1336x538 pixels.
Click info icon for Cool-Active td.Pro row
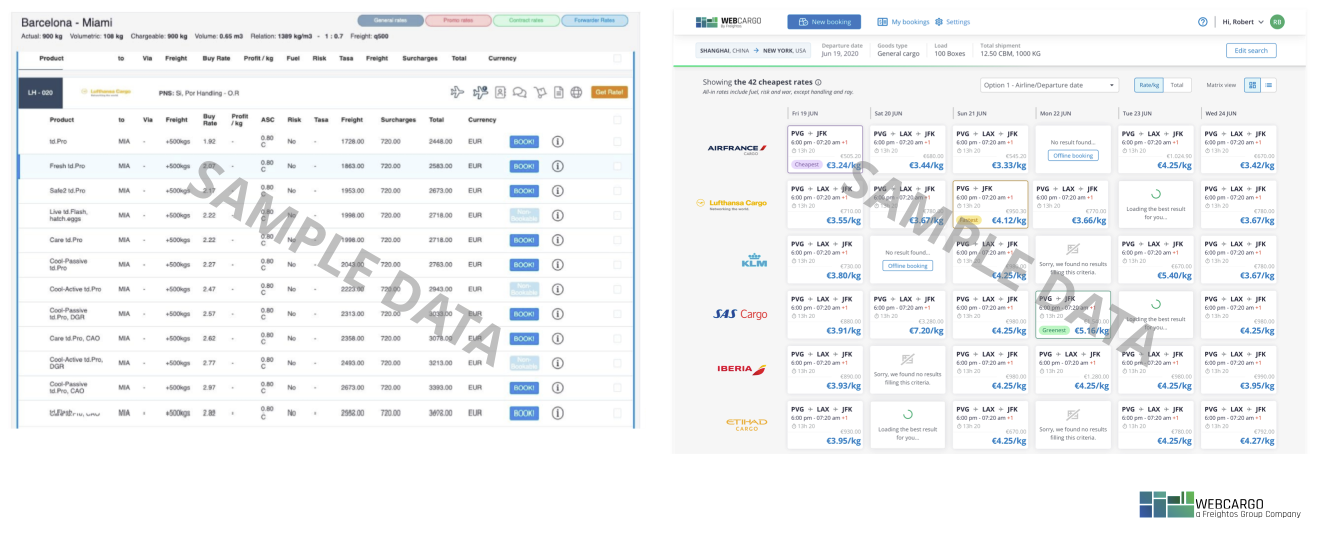(x=557, y=289)
